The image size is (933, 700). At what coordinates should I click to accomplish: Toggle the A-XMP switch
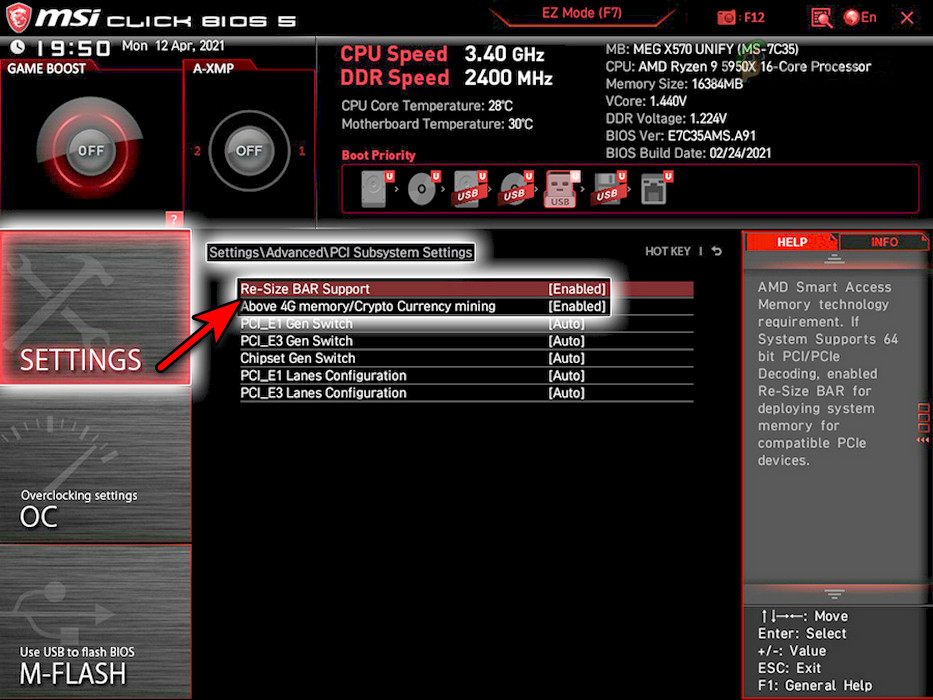coord(250,152)
